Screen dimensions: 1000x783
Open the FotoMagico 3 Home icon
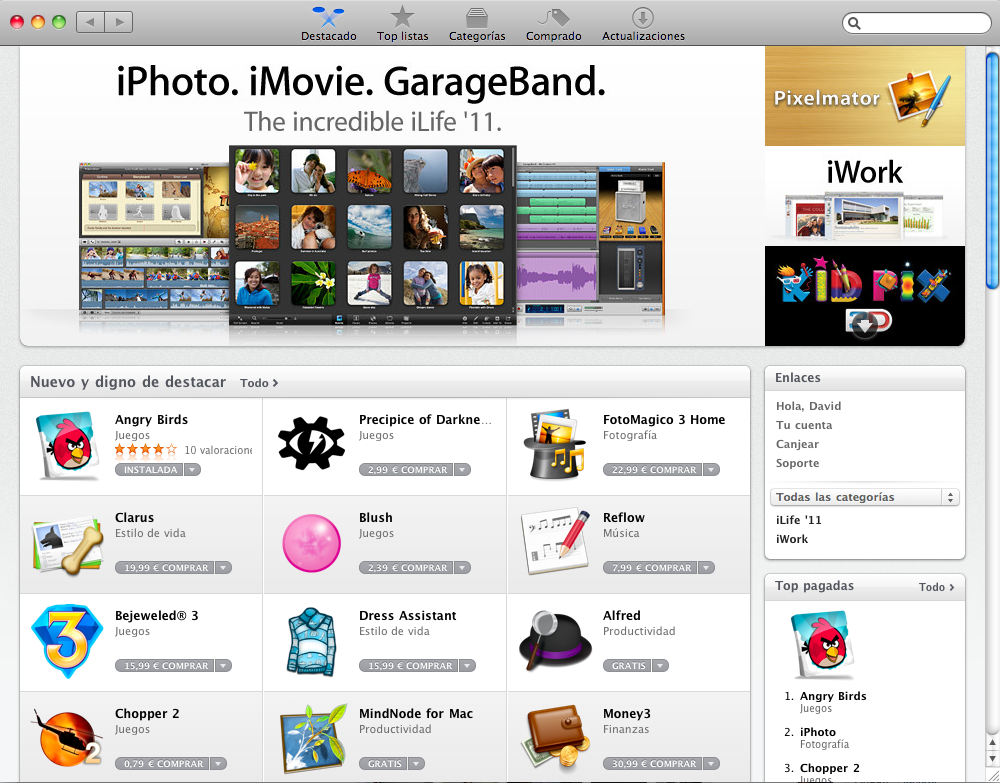point(555,445)
